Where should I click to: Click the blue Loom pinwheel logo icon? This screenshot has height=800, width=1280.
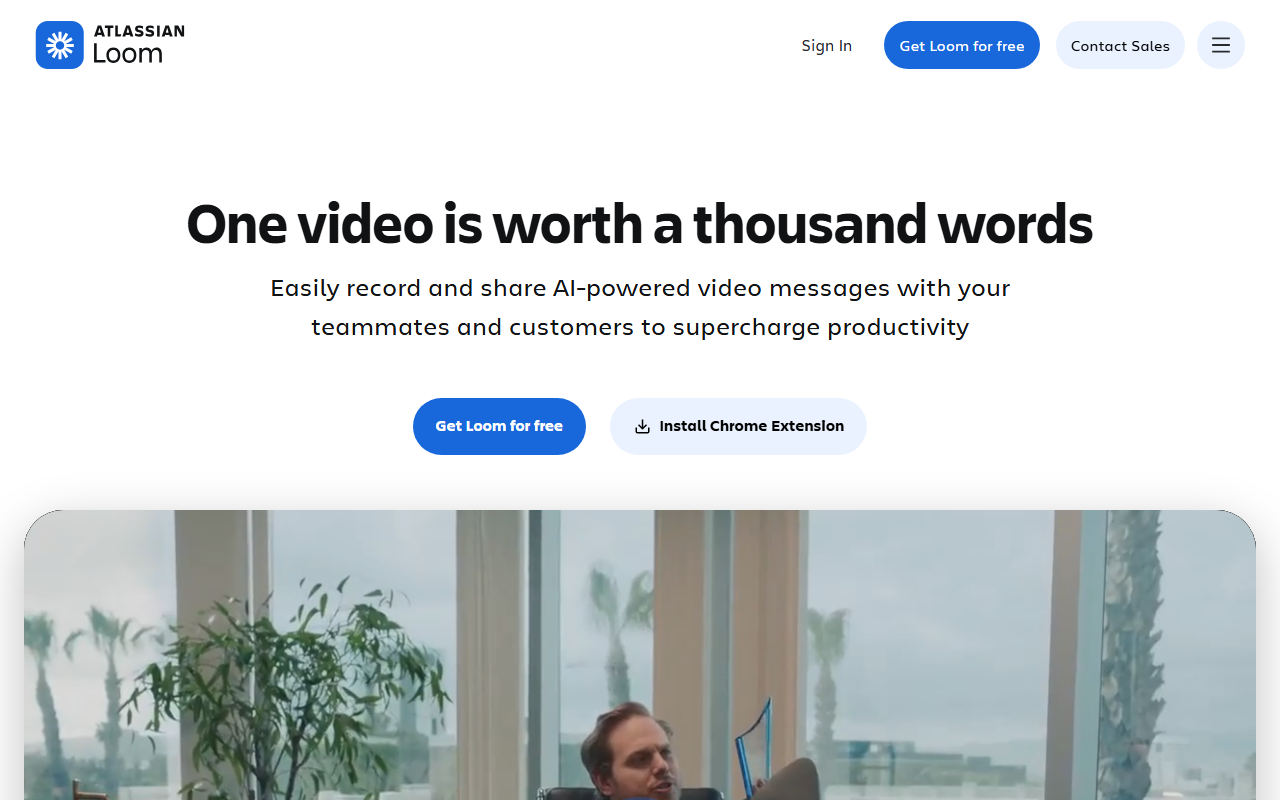pyautogui.click(x=59, y=45)
